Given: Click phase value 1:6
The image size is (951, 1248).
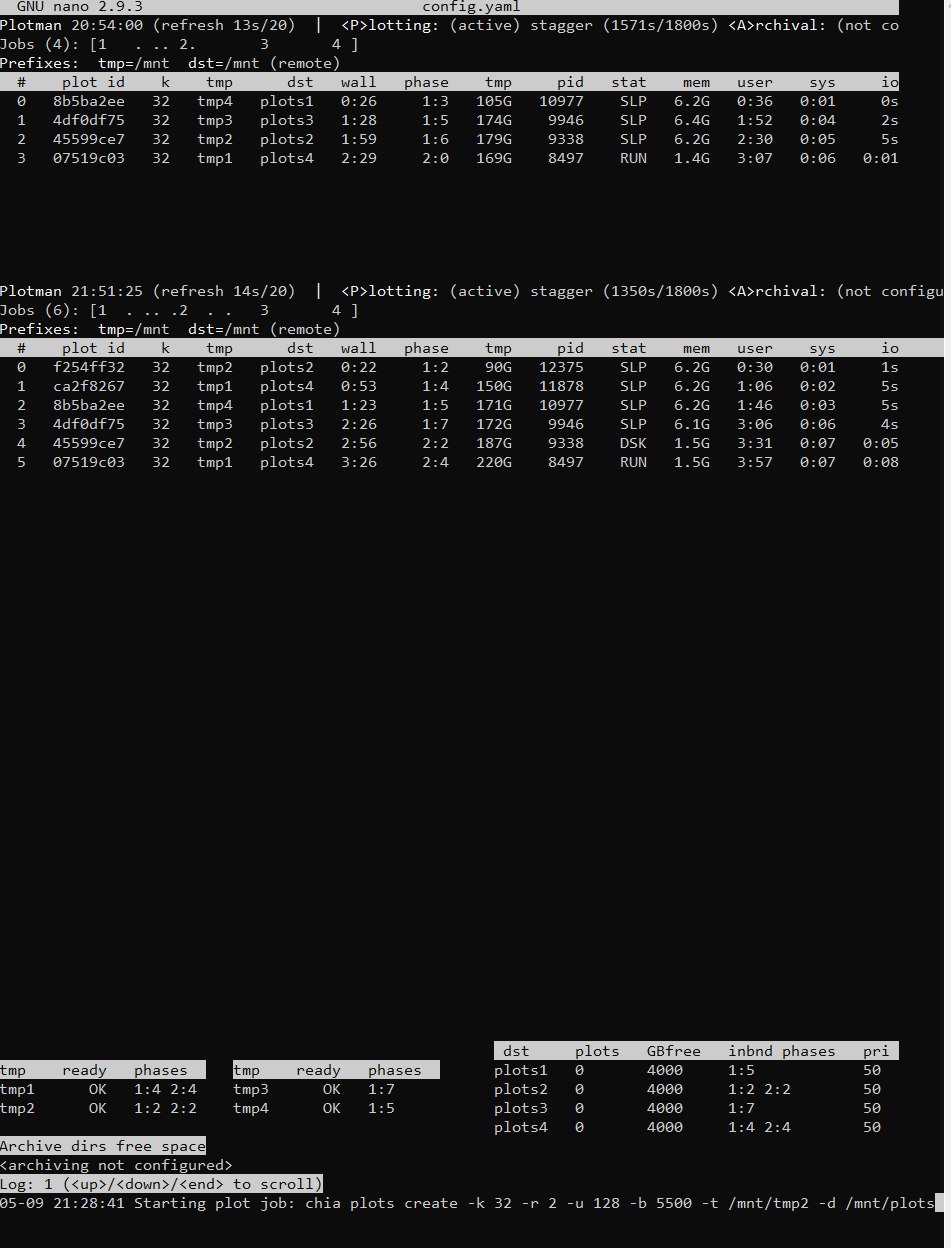Looking at the screenshot, I should [435, 139].
